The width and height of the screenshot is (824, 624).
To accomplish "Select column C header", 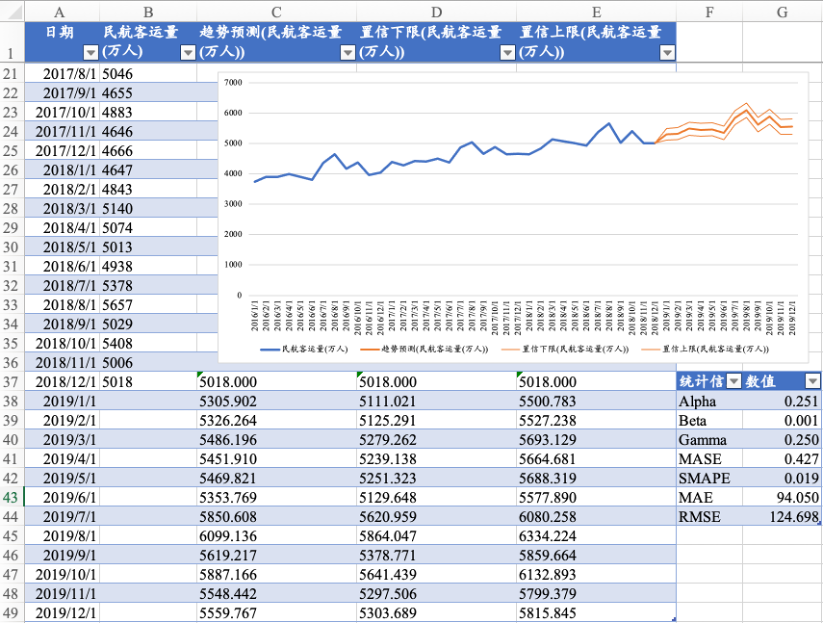I will 277,12.
